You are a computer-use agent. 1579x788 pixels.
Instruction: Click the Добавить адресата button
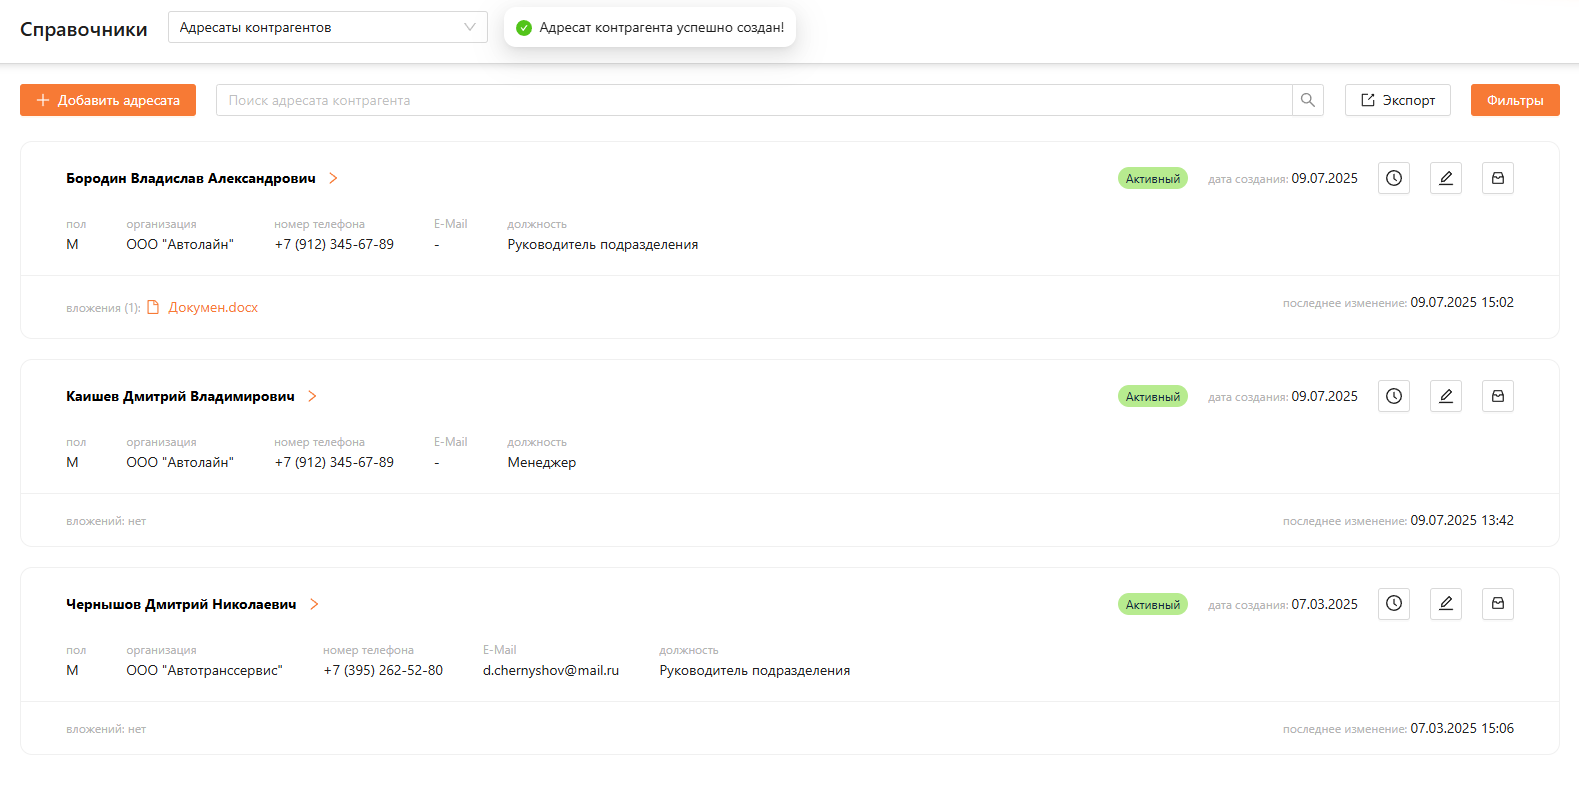click(x=108, y=100)
